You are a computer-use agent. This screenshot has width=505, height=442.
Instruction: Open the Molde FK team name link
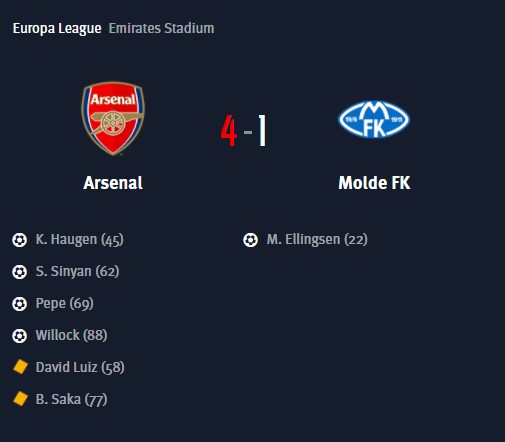click(374, 183)
